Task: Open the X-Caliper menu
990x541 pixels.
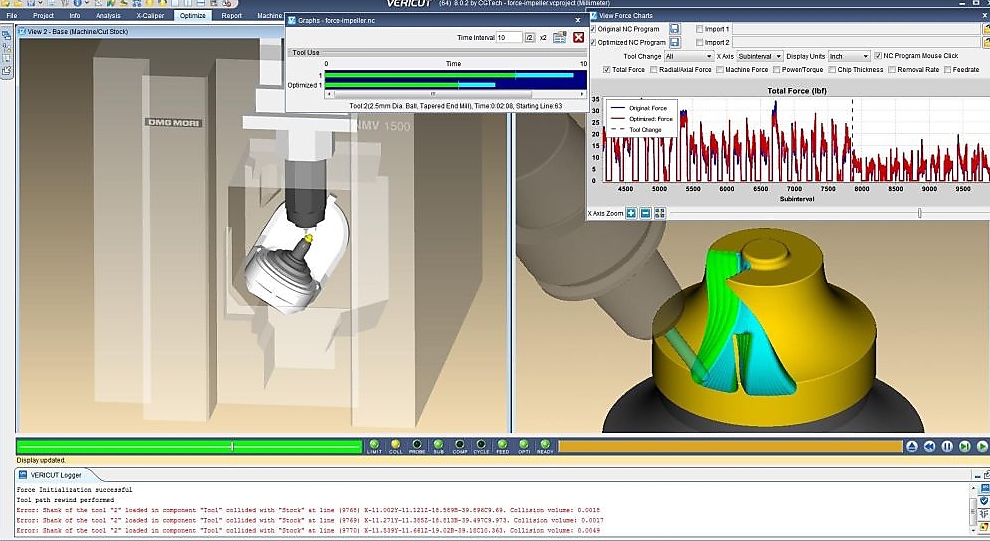Action: (150, 15)
